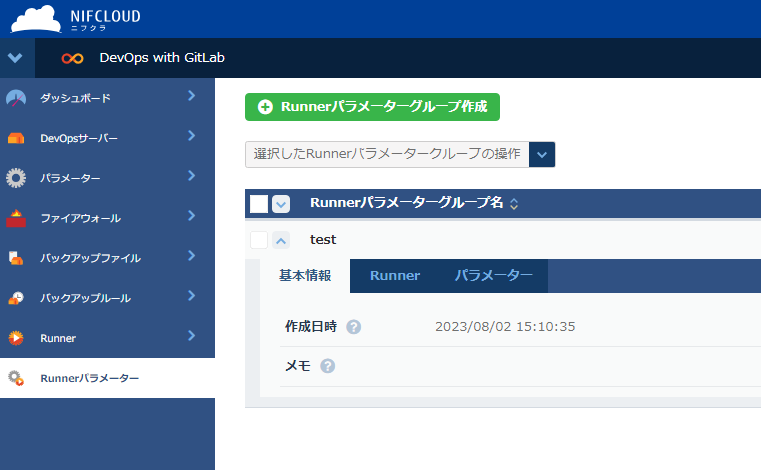Click the help icon next to メモ
761x470 pixels.
tap(328, 366)
